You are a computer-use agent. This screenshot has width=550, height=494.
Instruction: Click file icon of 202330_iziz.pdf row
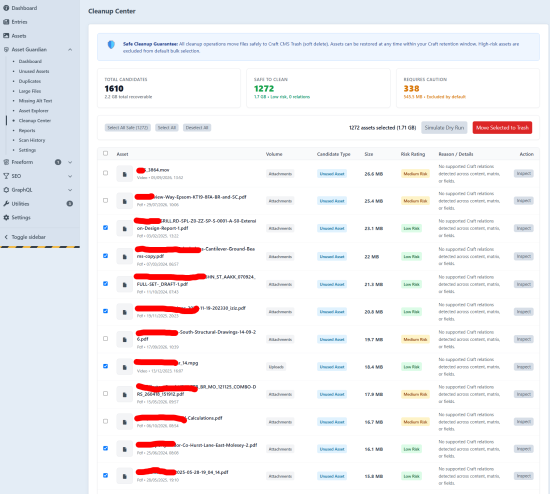point(125,312)
